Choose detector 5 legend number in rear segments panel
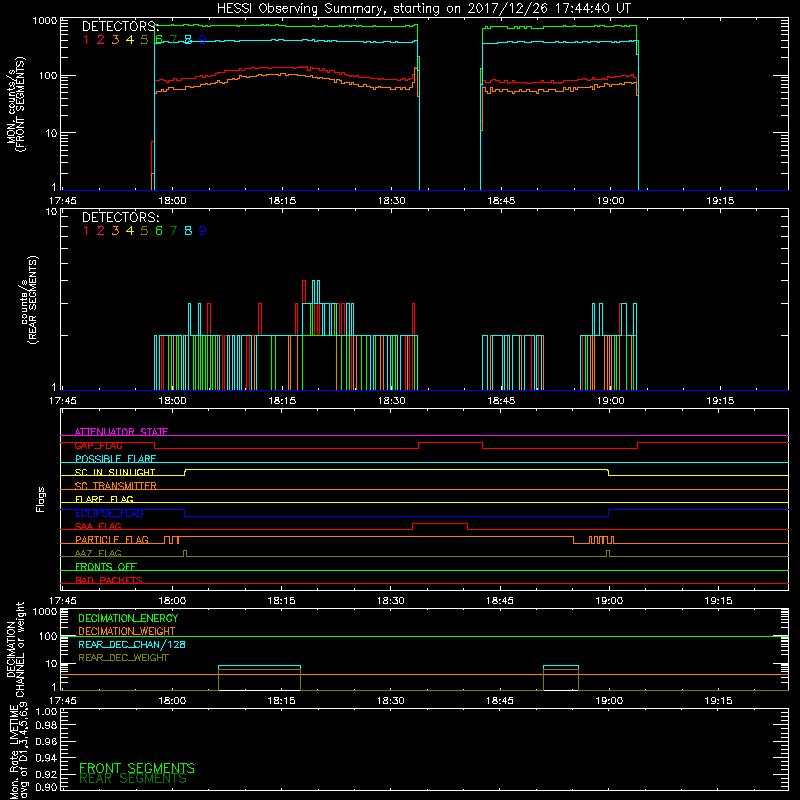This screenshot has width=800, height=800. (144, 231)
